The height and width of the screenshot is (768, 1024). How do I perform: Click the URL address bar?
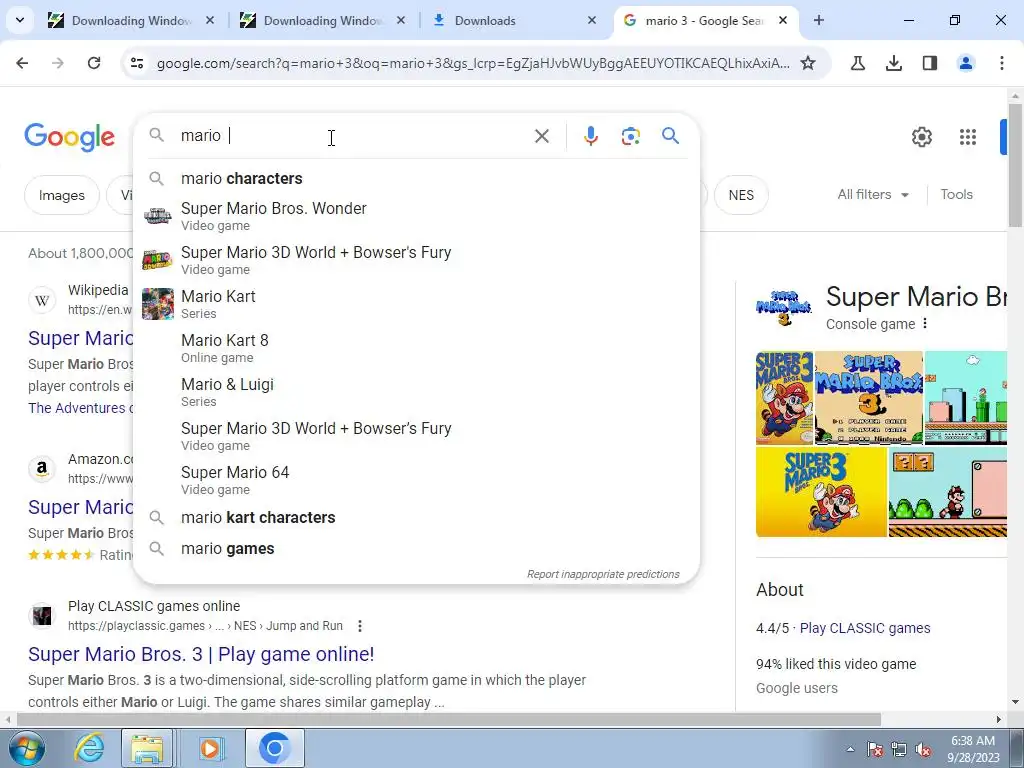[473, 63]
